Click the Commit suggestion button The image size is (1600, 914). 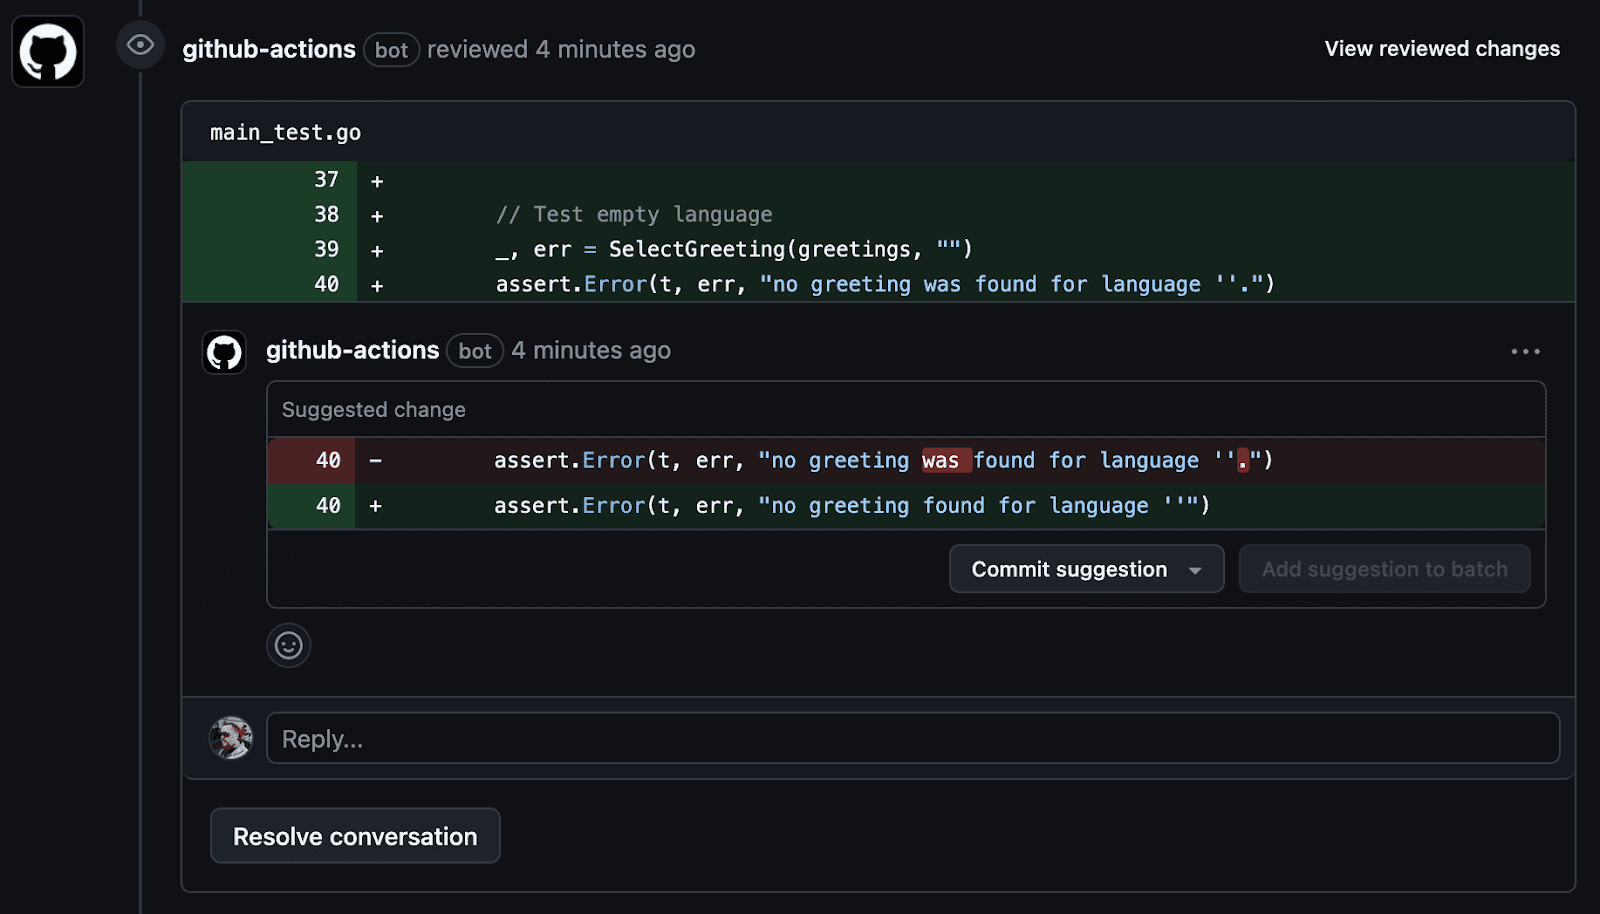coord(1068,570)
